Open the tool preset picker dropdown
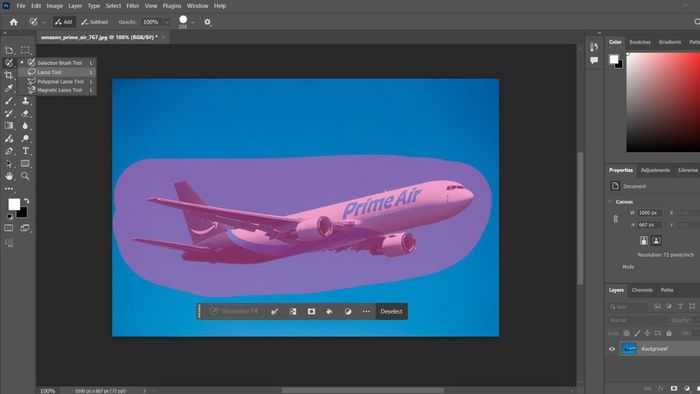The height and width of the screenshot is (394, 700). (x=44, y=22)
